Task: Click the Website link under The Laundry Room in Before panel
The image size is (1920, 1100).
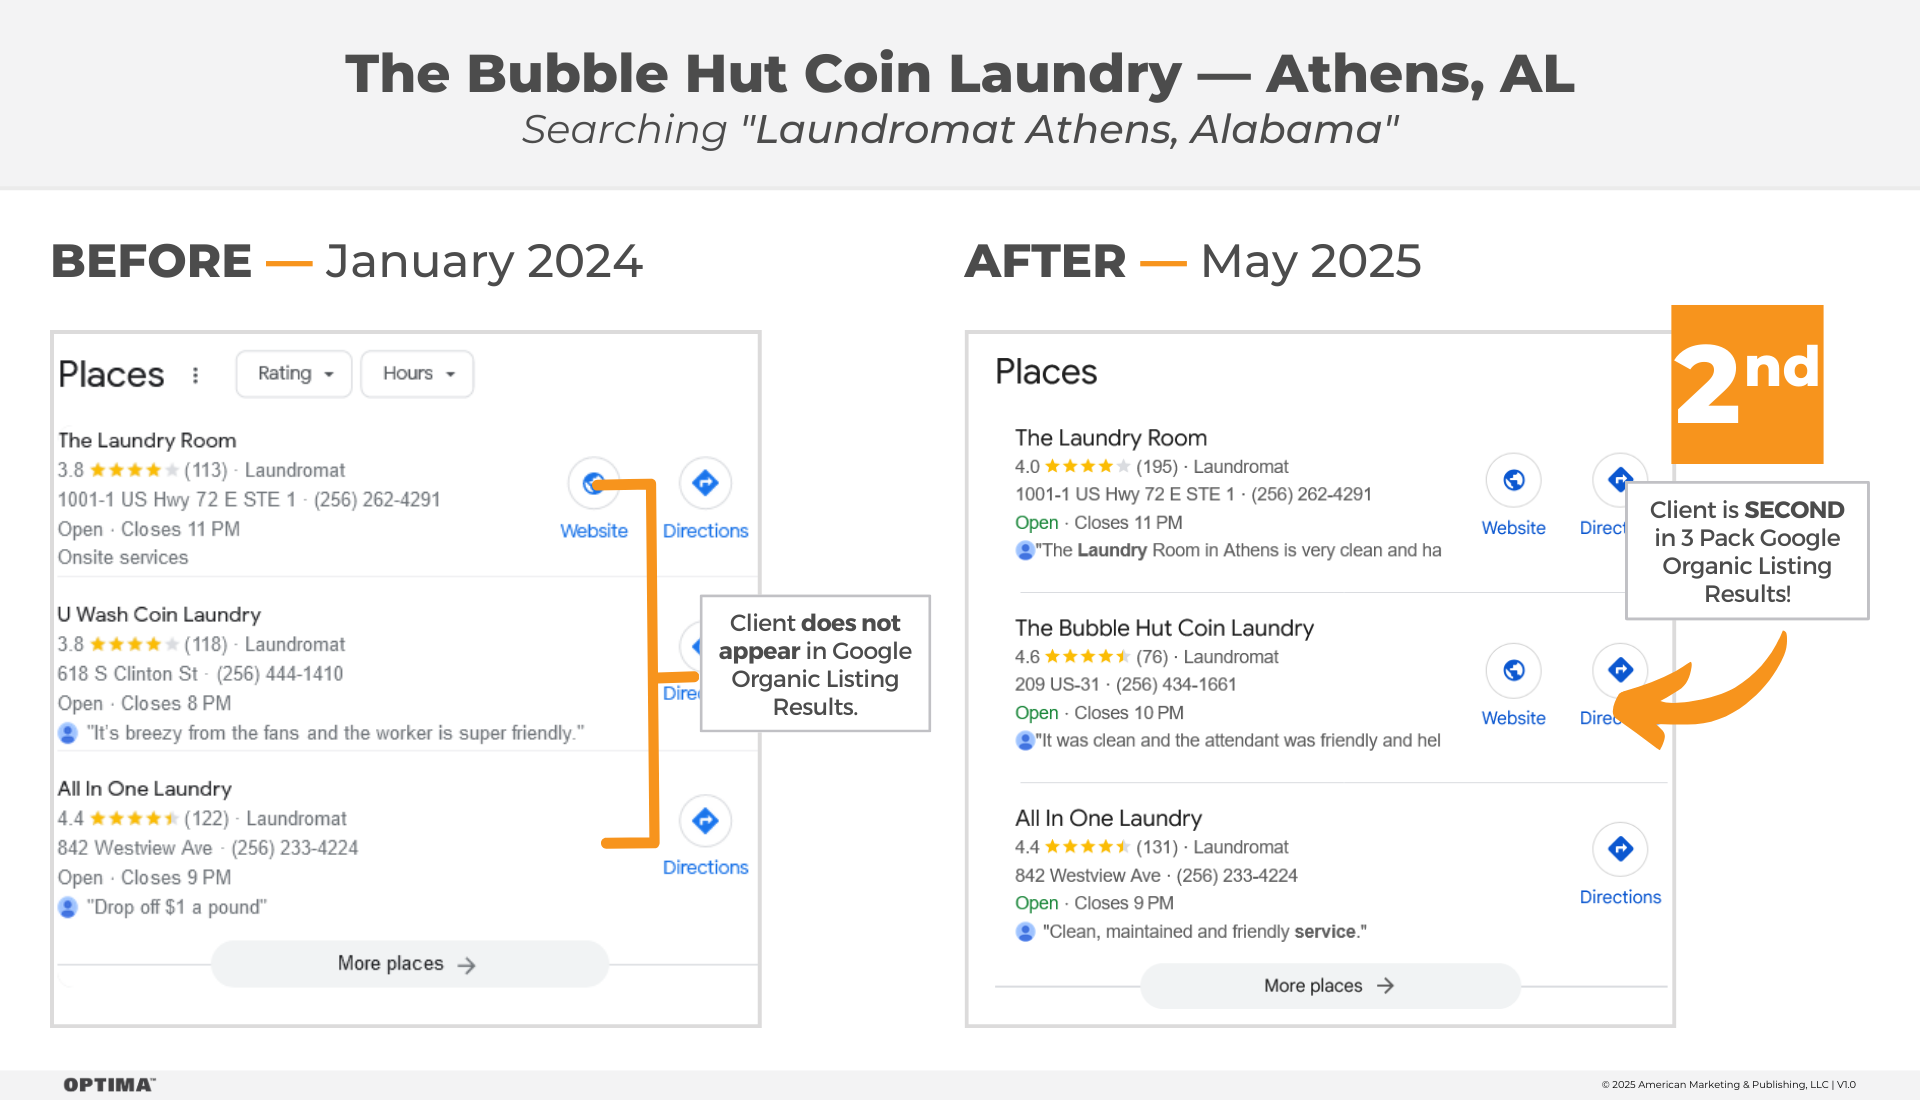Action: pyautogui.click(x=594, y=531)
